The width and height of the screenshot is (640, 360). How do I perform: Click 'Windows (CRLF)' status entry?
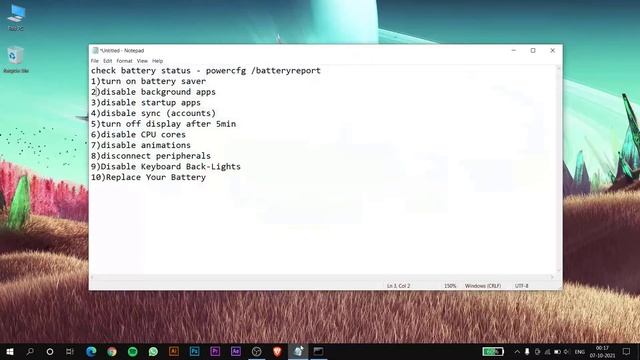483,286
